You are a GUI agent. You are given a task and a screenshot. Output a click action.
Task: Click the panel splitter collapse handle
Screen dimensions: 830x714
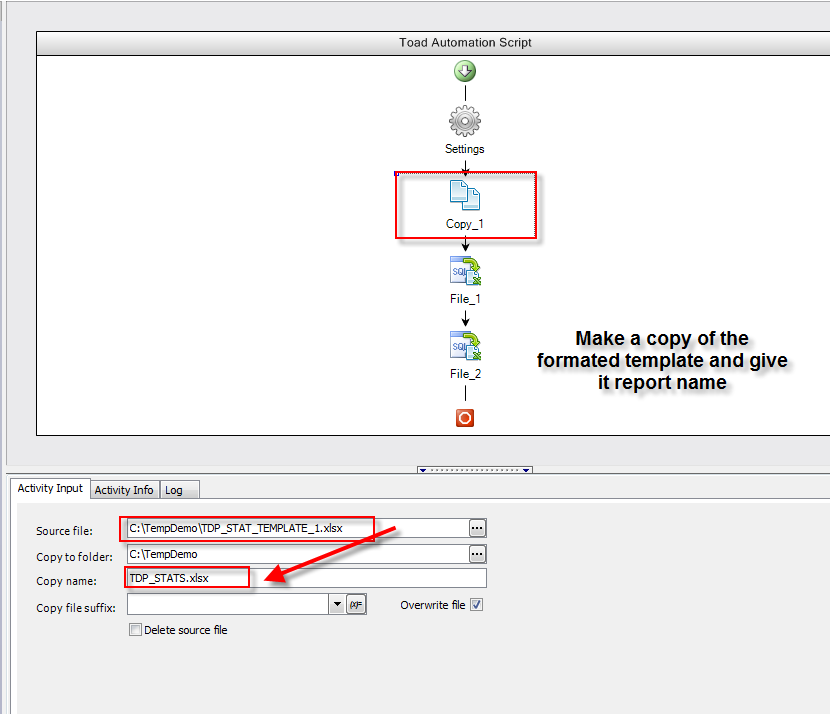(475, 469)
